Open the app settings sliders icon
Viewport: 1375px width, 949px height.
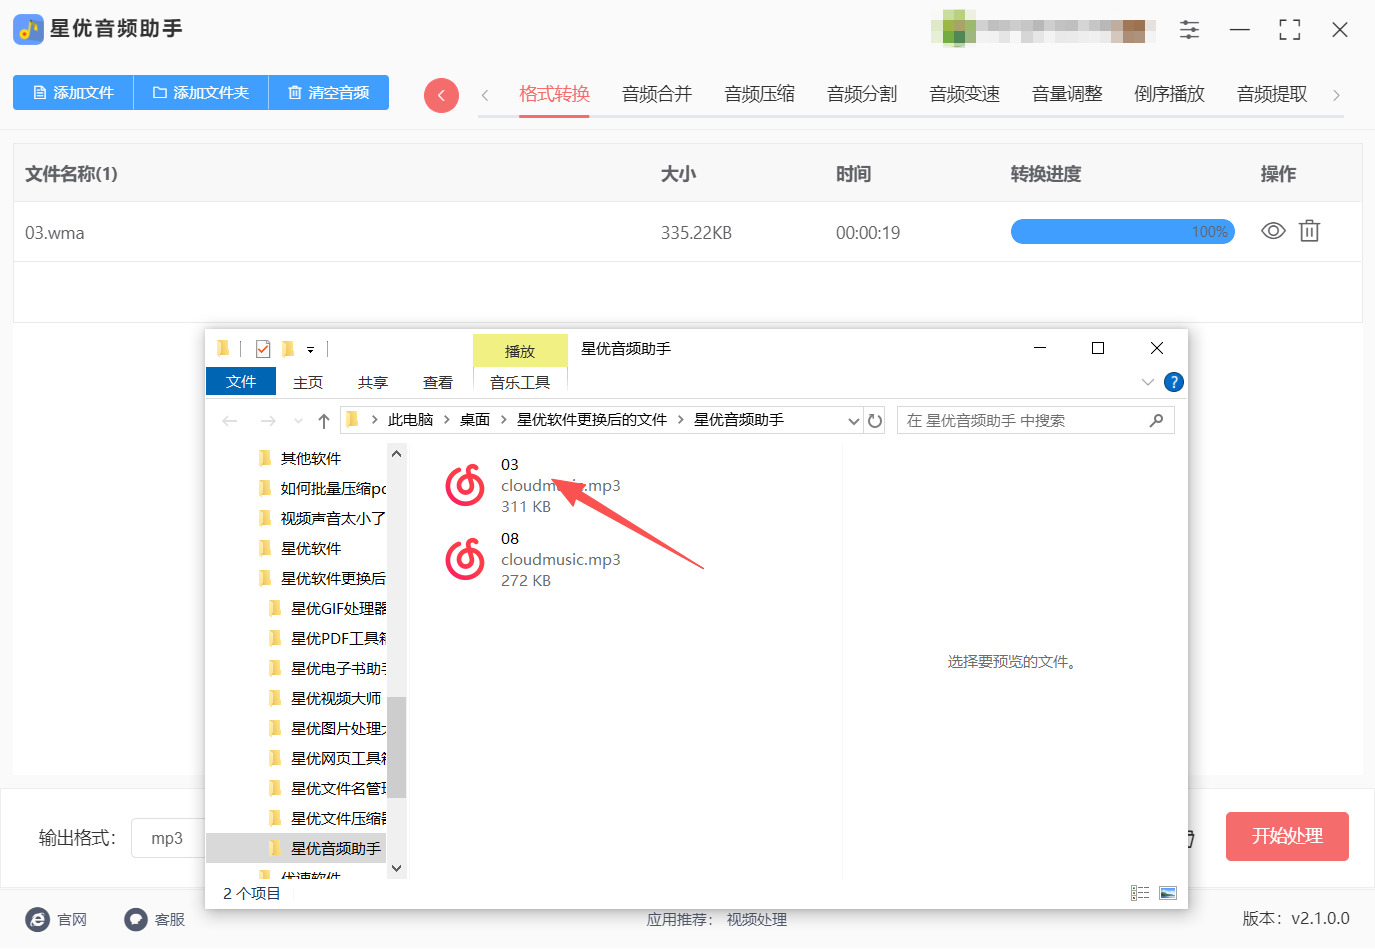pos(1189,30)
